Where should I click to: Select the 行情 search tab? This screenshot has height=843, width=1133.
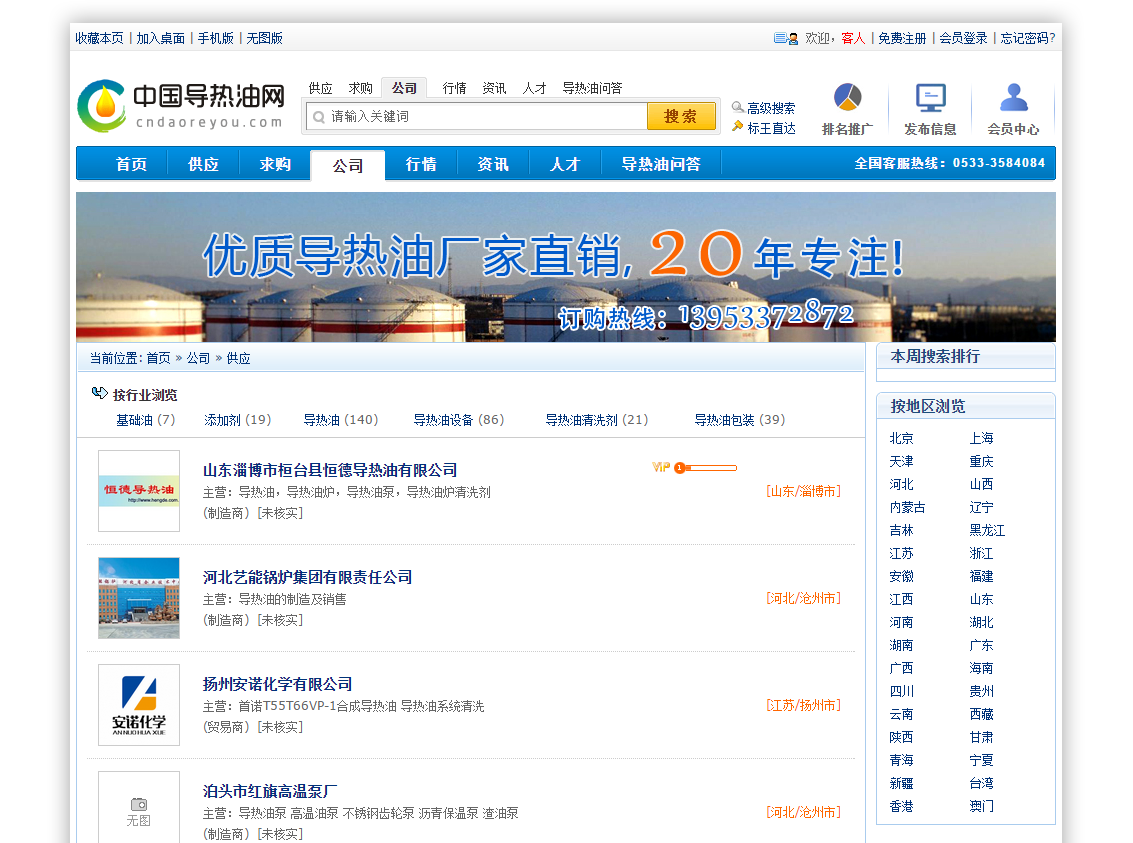(455, 88)
